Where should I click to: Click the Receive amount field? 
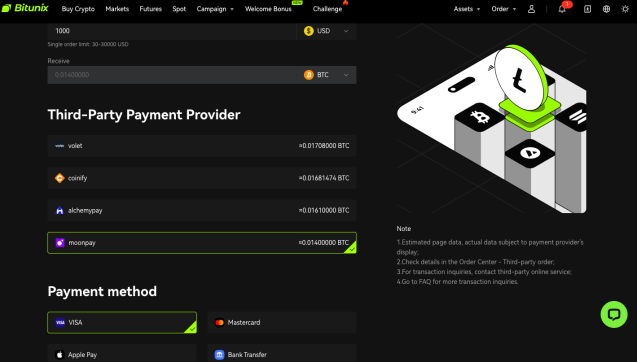click(x=172, y=75)
